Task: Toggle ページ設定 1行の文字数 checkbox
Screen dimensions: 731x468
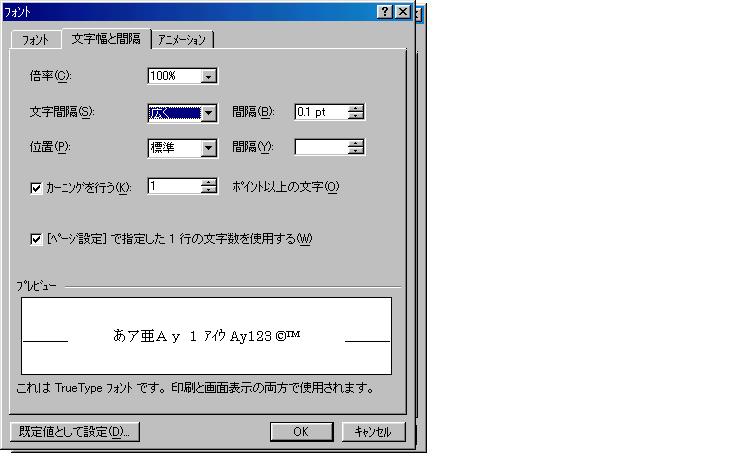Action: click(x=36, y=239)
